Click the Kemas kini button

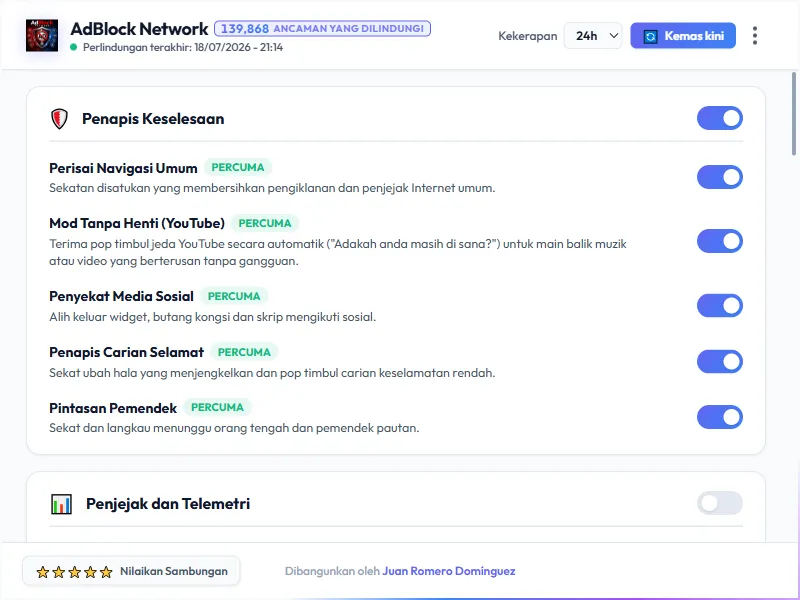click(683, 36)
